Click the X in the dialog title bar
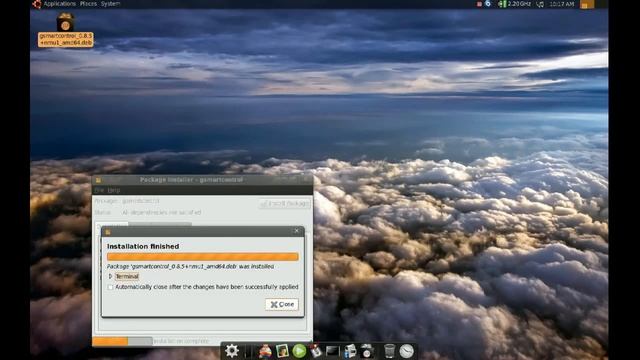 click(x=297, y=231)
